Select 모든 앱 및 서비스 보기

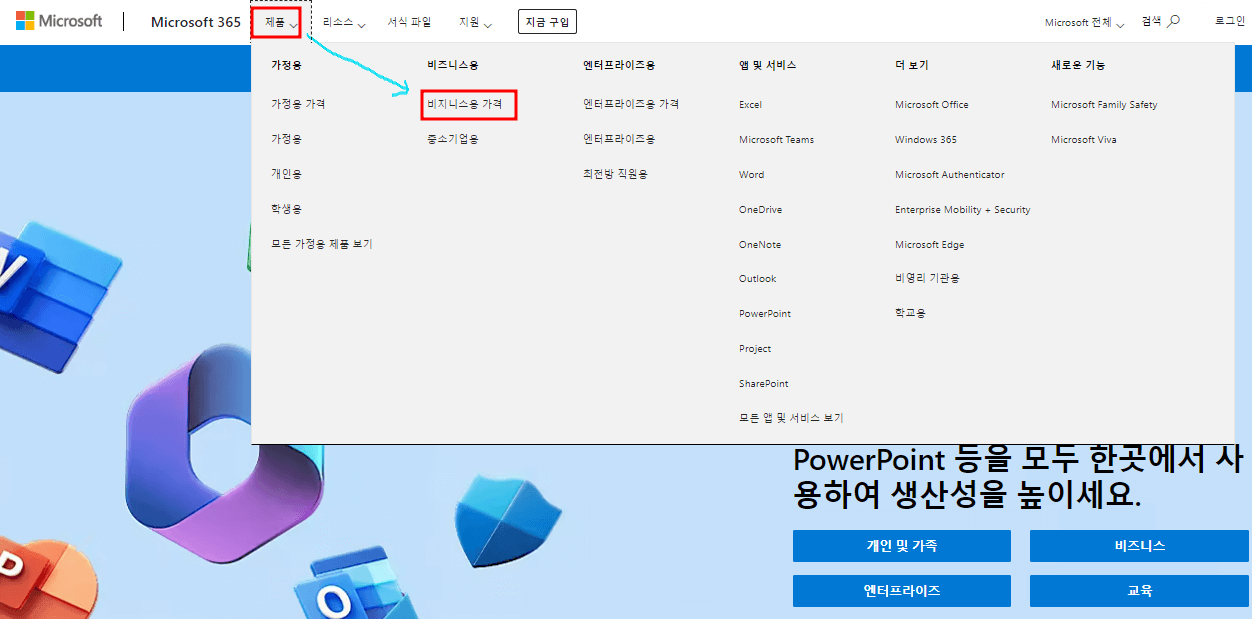pos(791,418)
